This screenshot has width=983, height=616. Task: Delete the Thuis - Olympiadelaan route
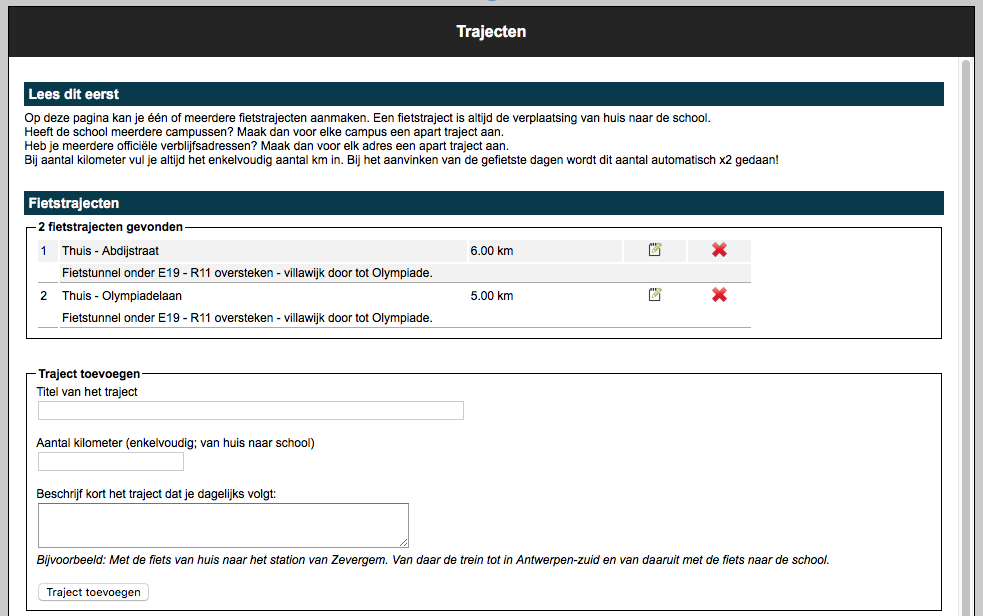[719, 295]
